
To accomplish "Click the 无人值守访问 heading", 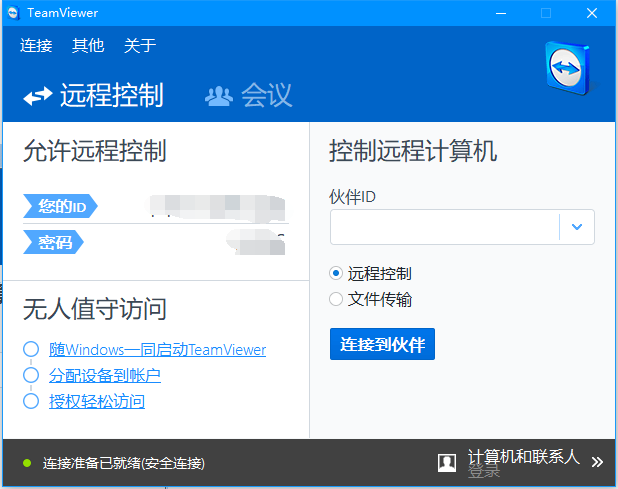I will click(95, 309).
